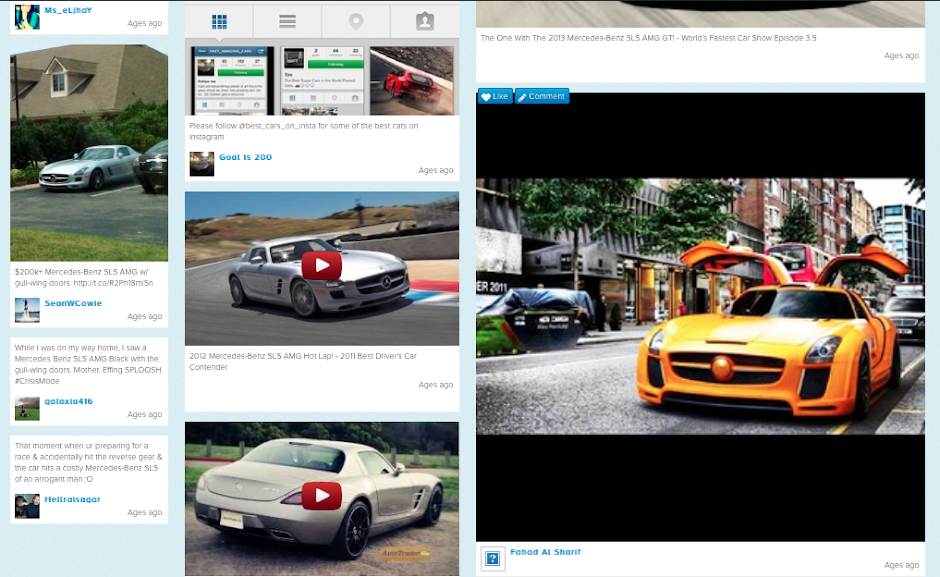Open red Ferrari thumbnail in Instagram post

click(x=411, y=81)
